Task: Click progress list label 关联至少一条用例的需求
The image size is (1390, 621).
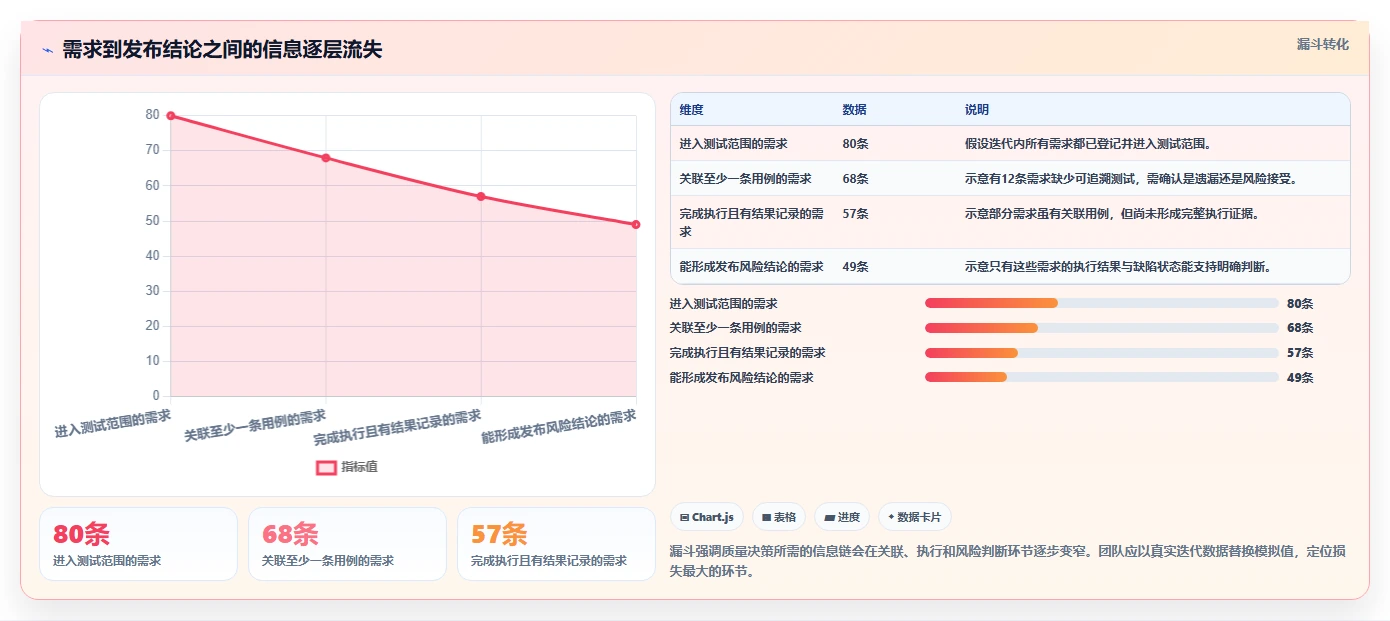Action: (x=736, y=328)
